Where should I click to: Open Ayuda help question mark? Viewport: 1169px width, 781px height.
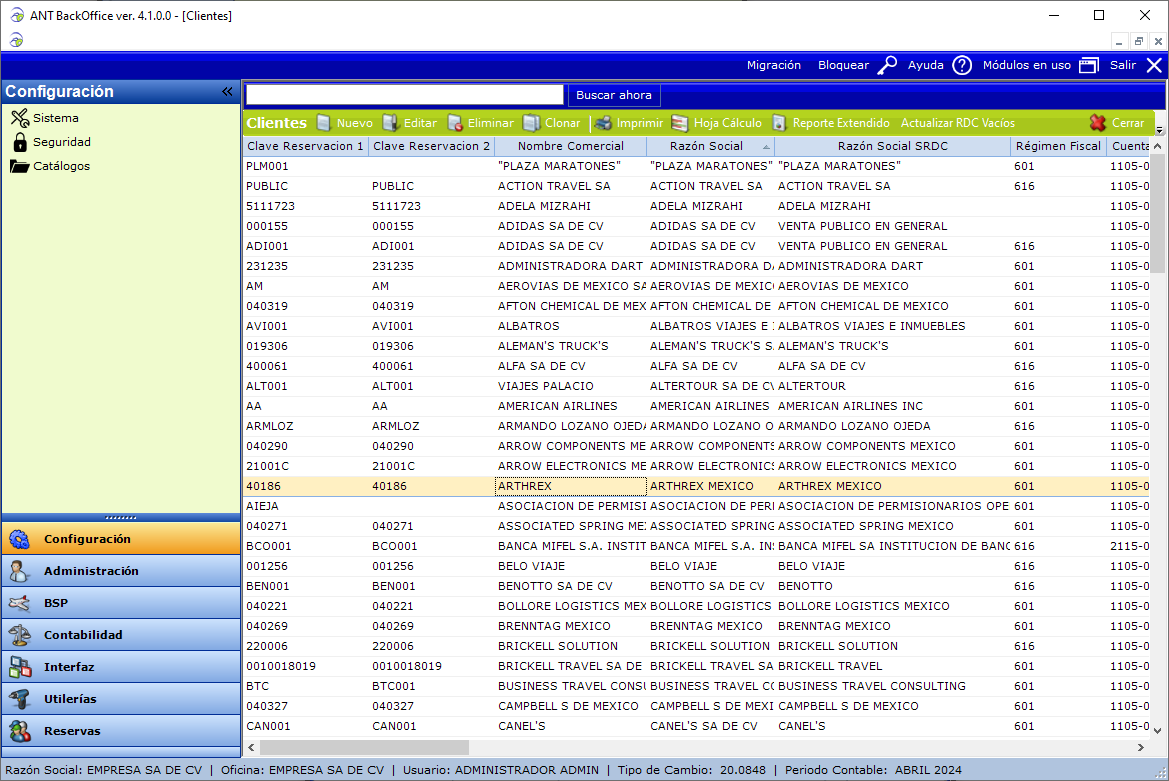click(961, 65)
